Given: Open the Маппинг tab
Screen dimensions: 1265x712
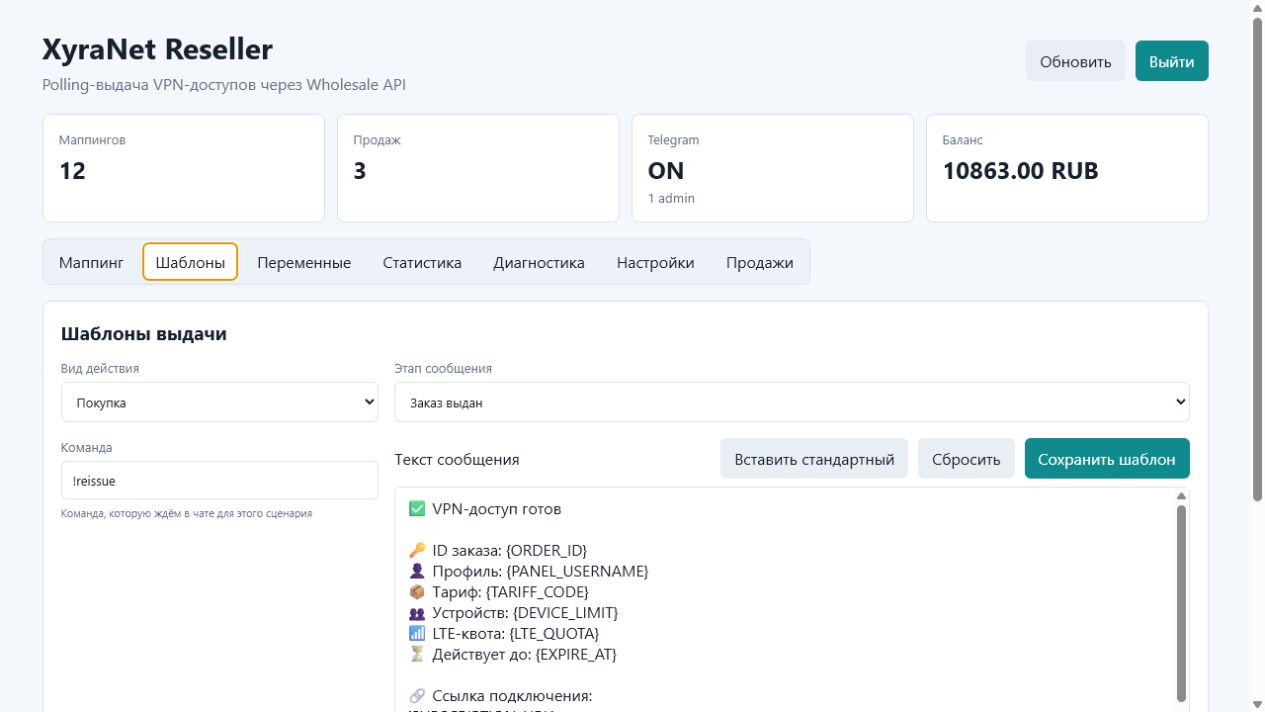Looking at the screenshot, I should point(91,262).
